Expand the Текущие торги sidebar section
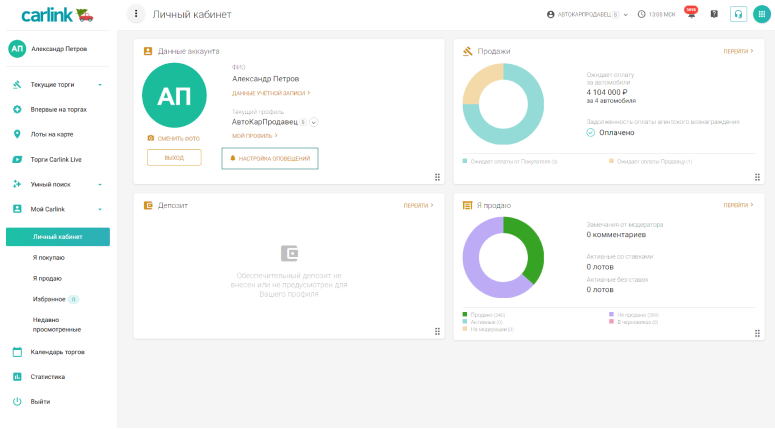Screen dimensions: 775x429 coord(99,85)
